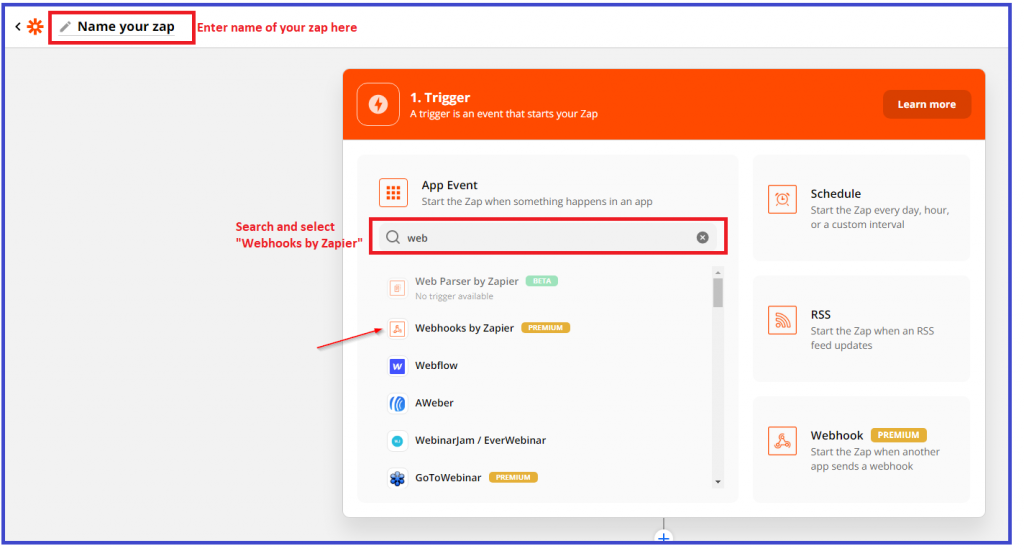
Task: Click the 1. Trigger header title
Action: [x=440, y=98]
